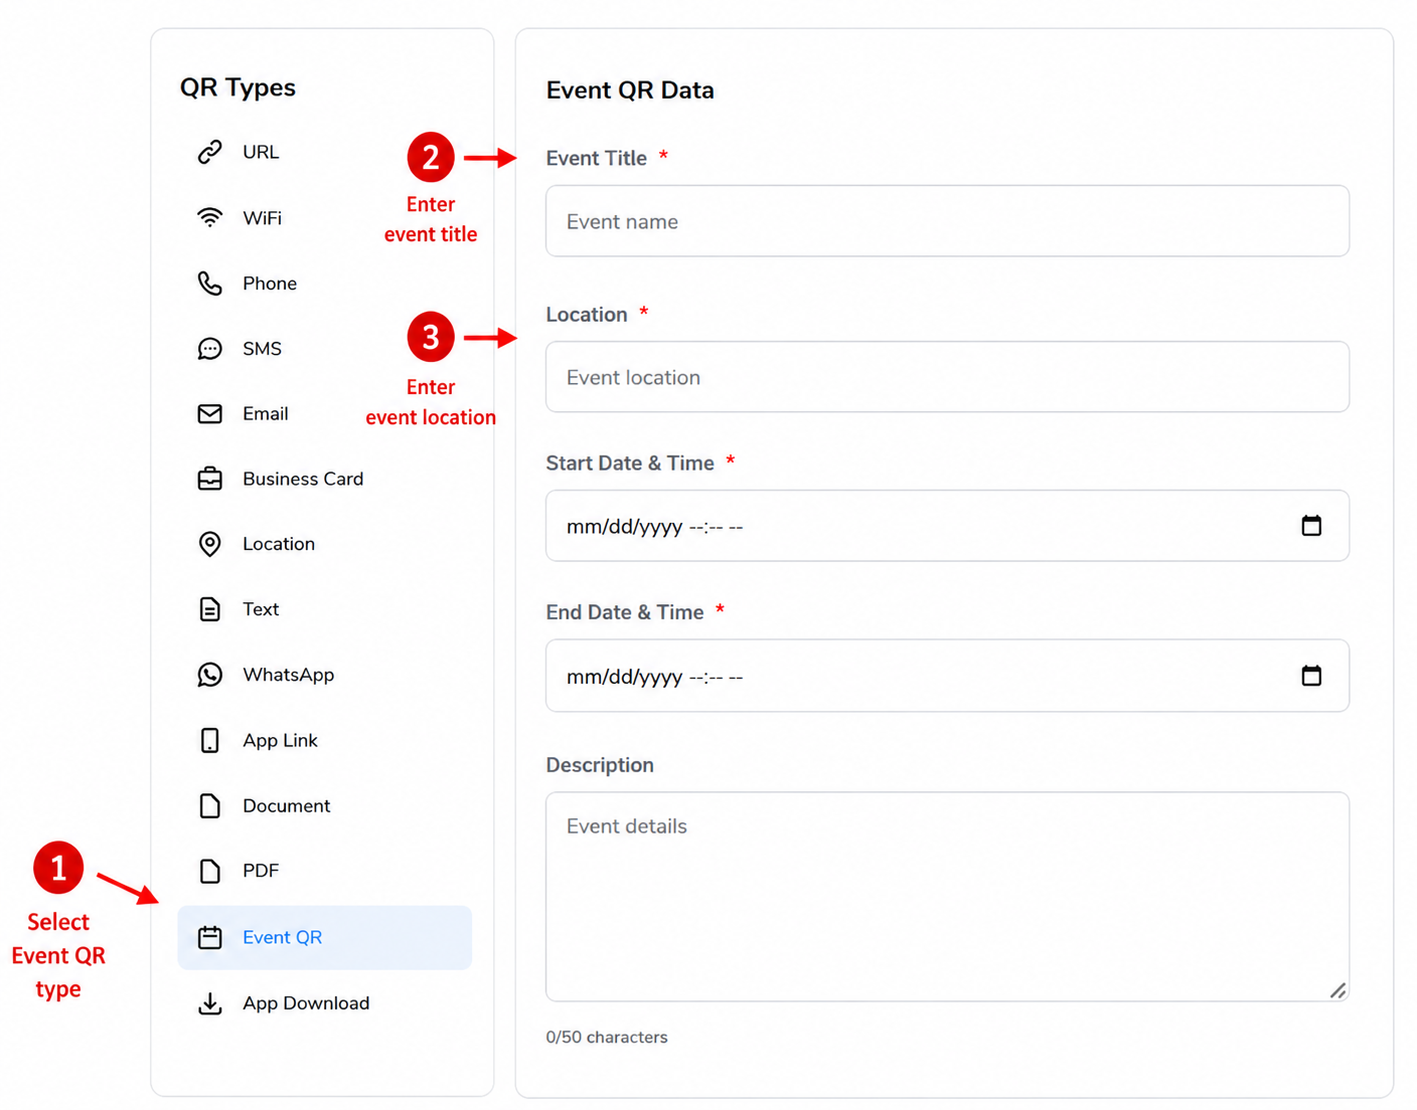Switch to Business Card QR type
Screen dimensions: 1417x1110
(x=303, y=479)
